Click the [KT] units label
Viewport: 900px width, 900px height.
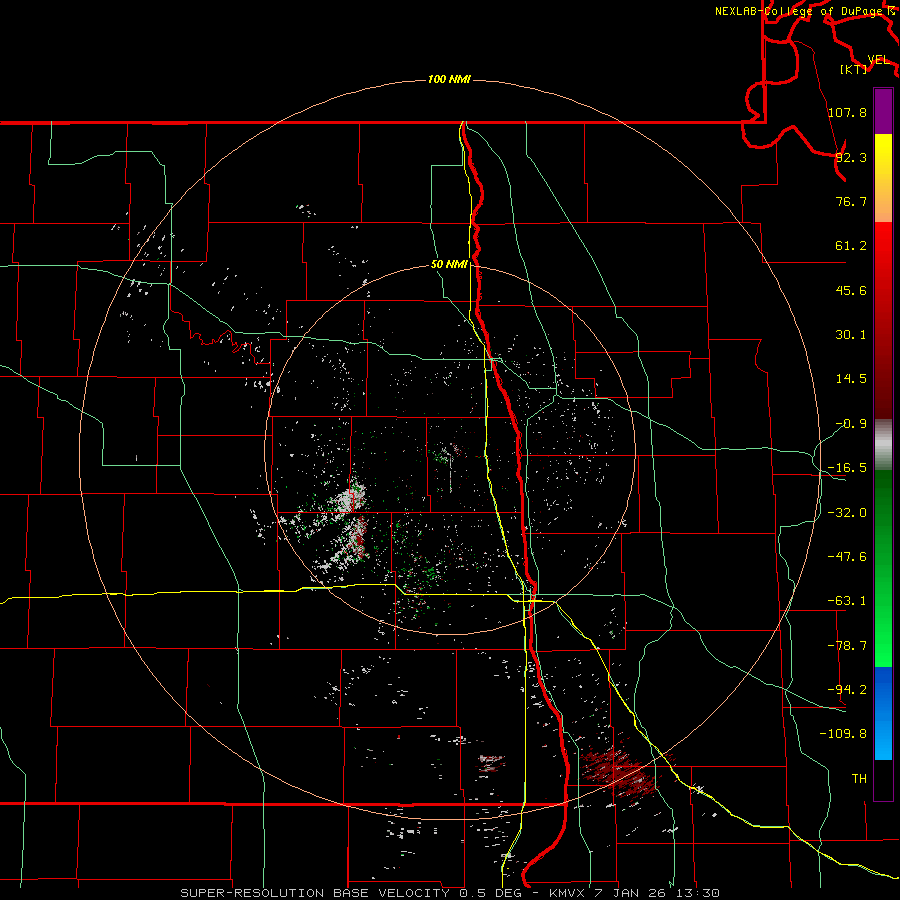tap(854, 69)
